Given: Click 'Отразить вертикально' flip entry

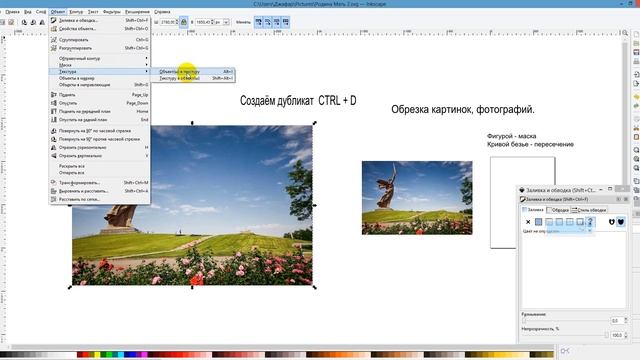Looking at the screenshot, I should [100, 156].
